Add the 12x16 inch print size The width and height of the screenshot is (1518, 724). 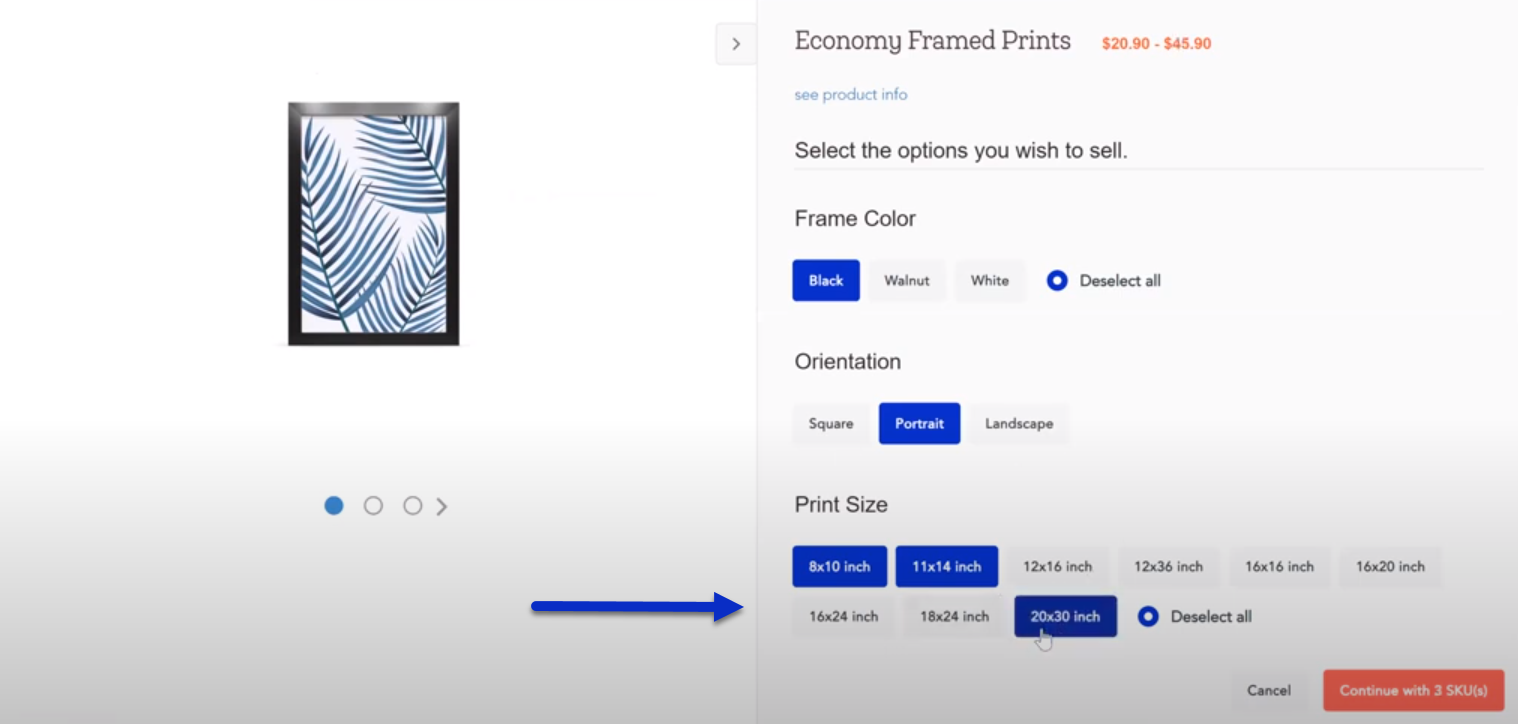coord(1058,567)
